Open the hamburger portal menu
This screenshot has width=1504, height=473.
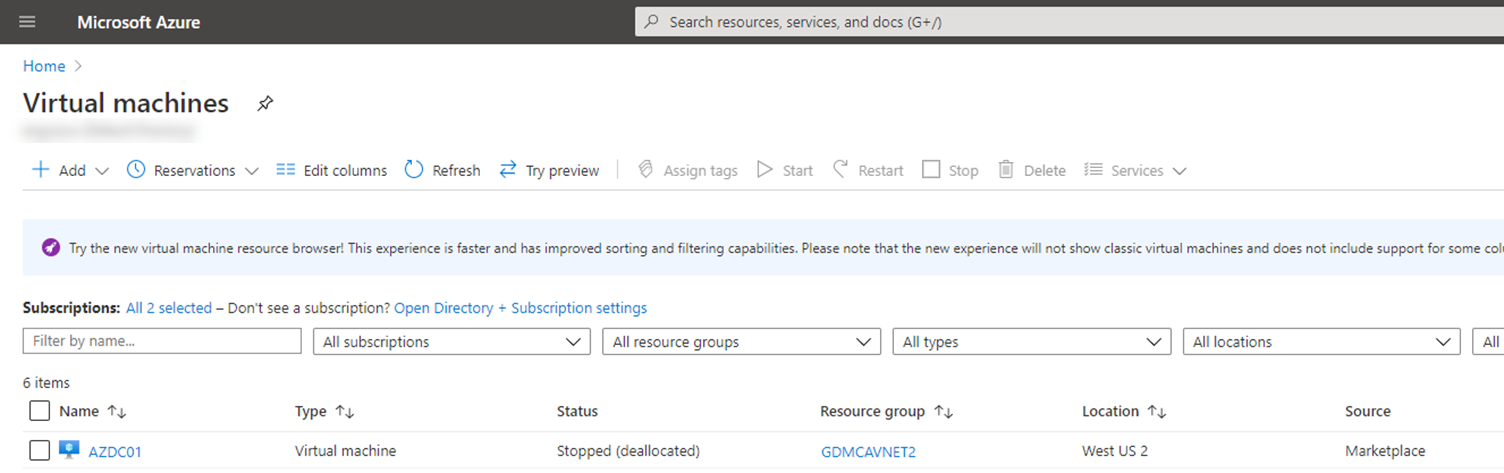coord(27,22)
